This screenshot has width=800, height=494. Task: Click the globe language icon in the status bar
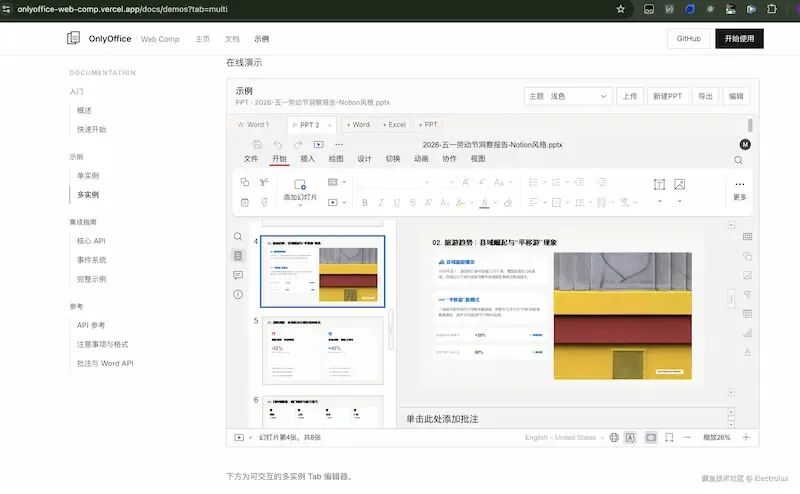point(614,437)
